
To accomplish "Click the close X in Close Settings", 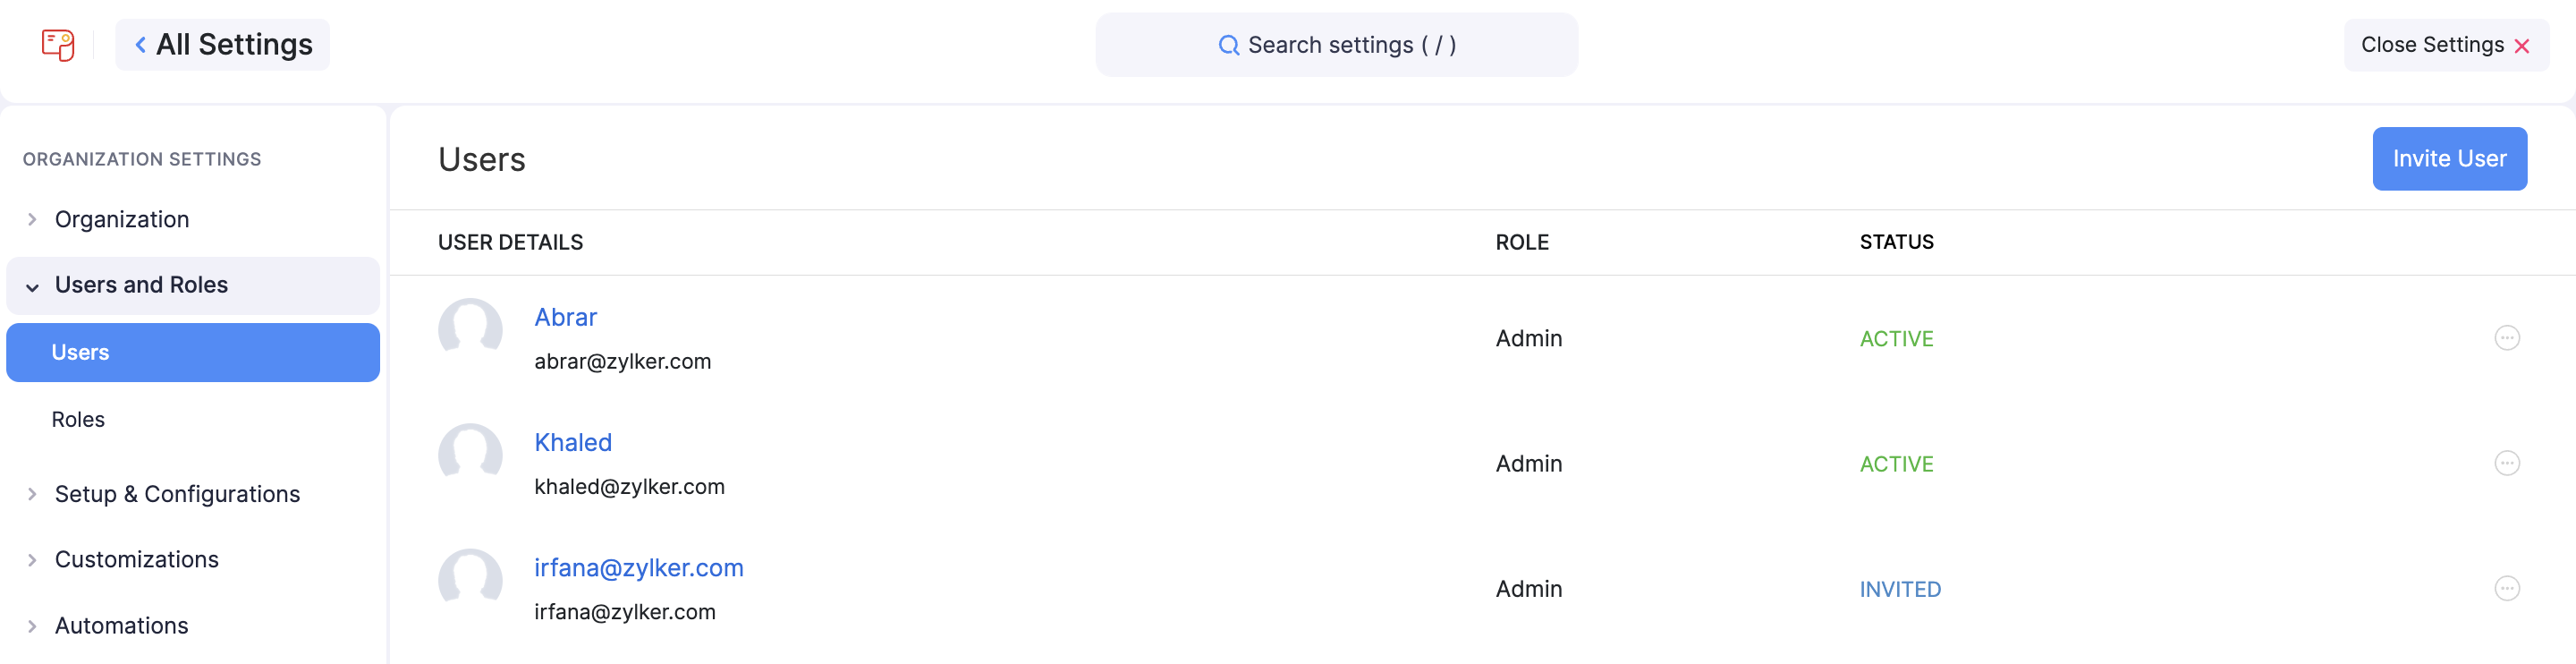I will point(2523,45).
